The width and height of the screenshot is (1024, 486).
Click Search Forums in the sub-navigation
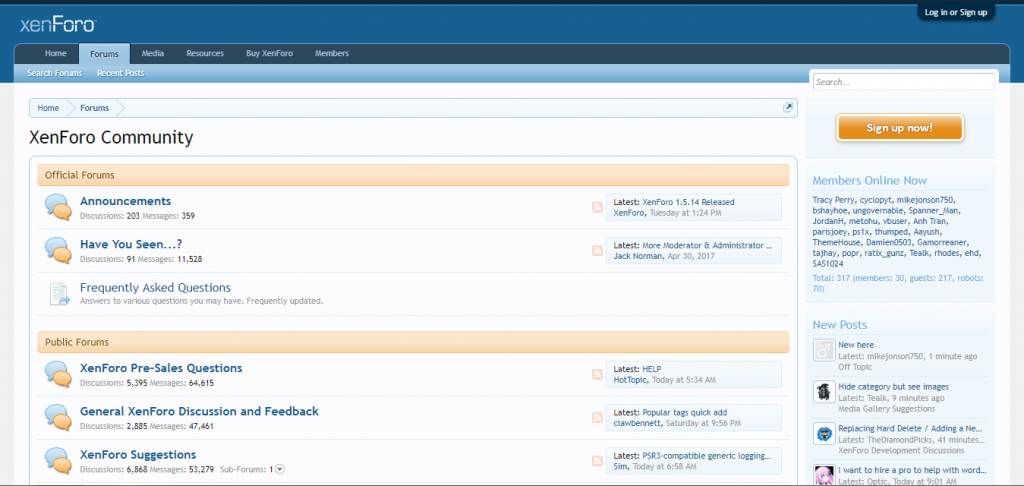(x=55, y=73)
